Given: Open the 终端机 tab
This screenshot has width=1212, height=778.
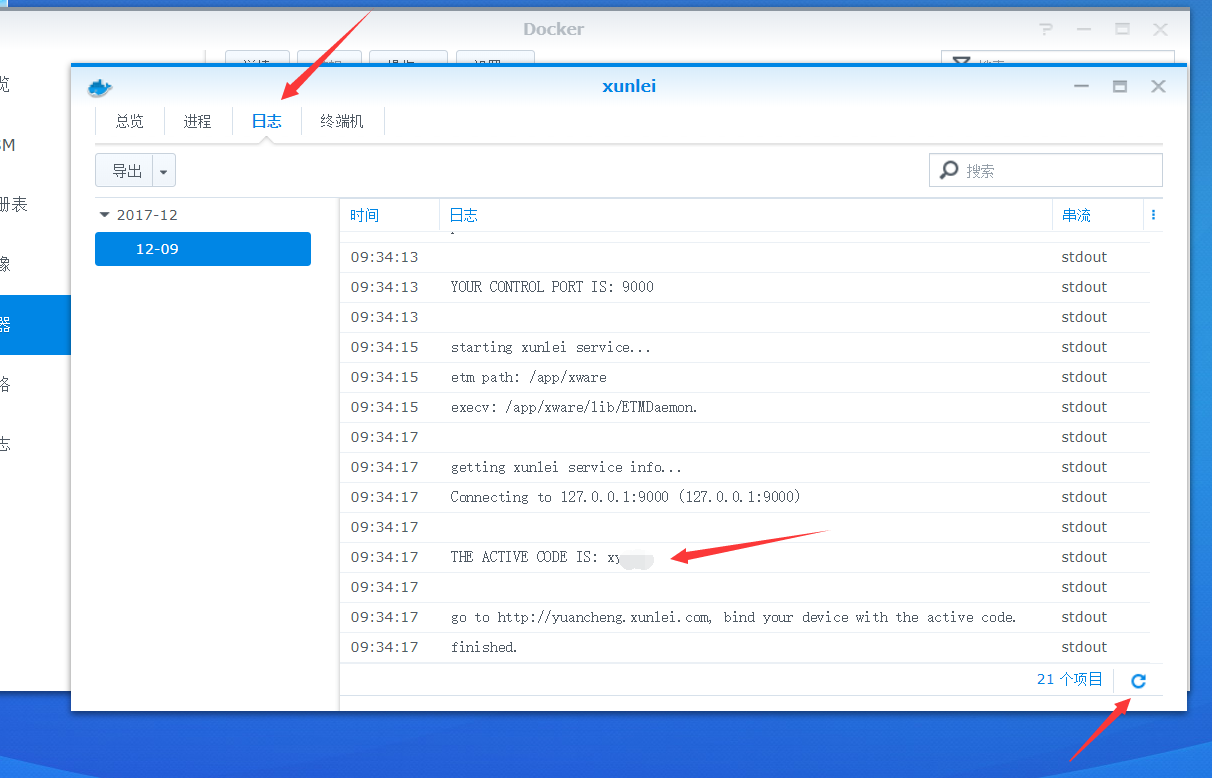Looking at the screenshot, I should 342,122.
